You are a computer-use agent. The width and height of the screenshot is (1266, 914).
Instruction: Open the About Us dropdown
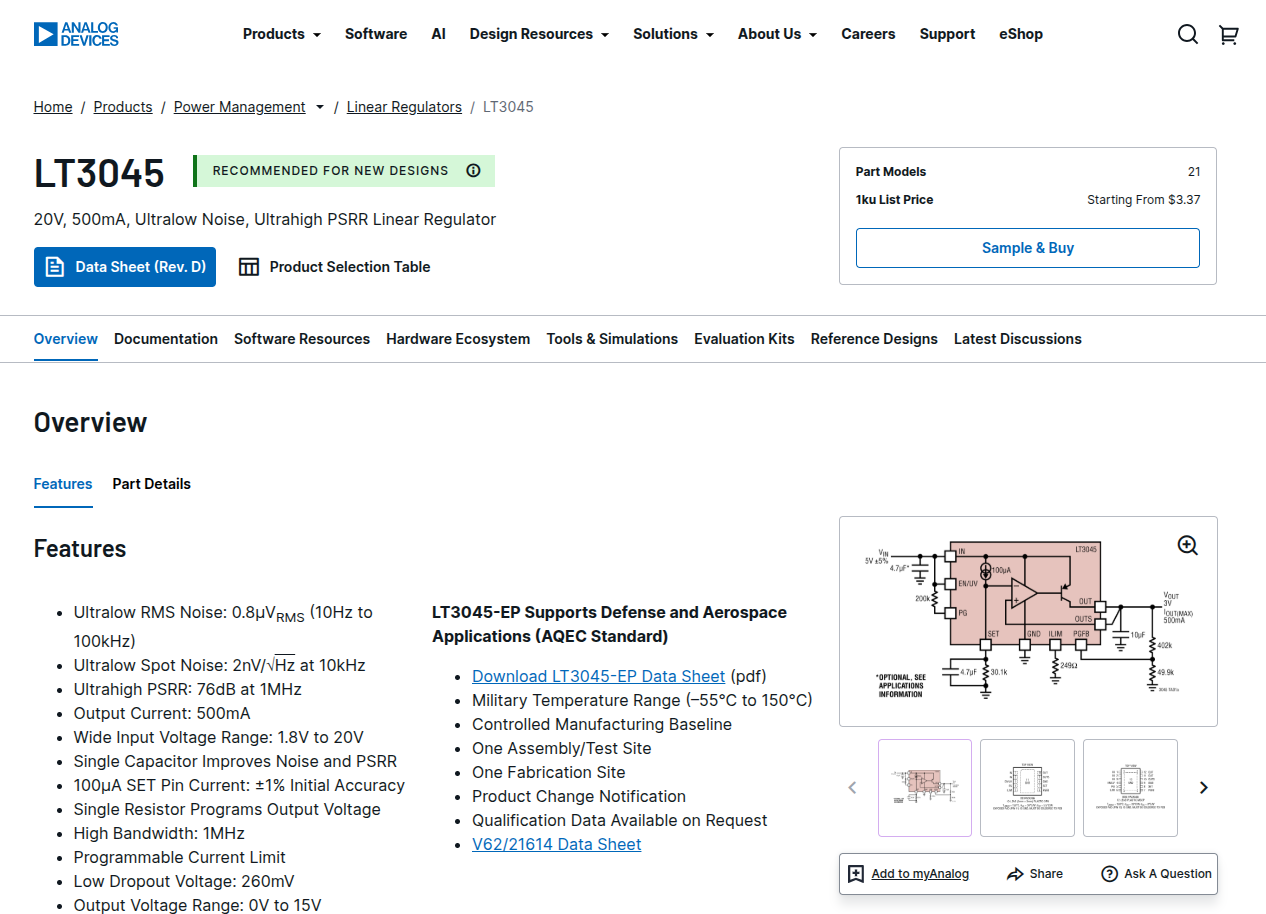[777, 34]
